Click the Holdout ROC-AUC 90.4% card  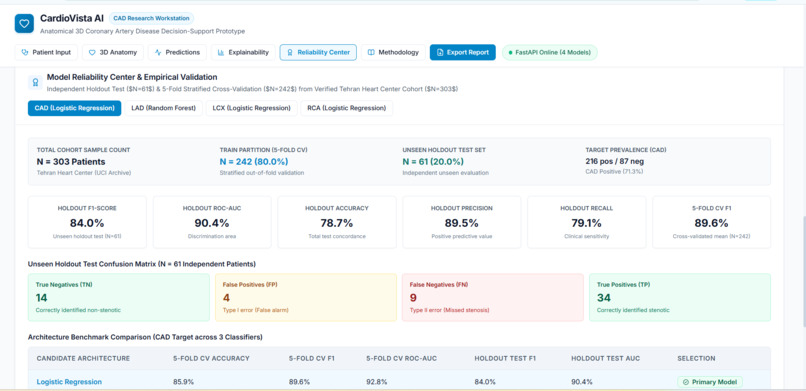[212, 222]
